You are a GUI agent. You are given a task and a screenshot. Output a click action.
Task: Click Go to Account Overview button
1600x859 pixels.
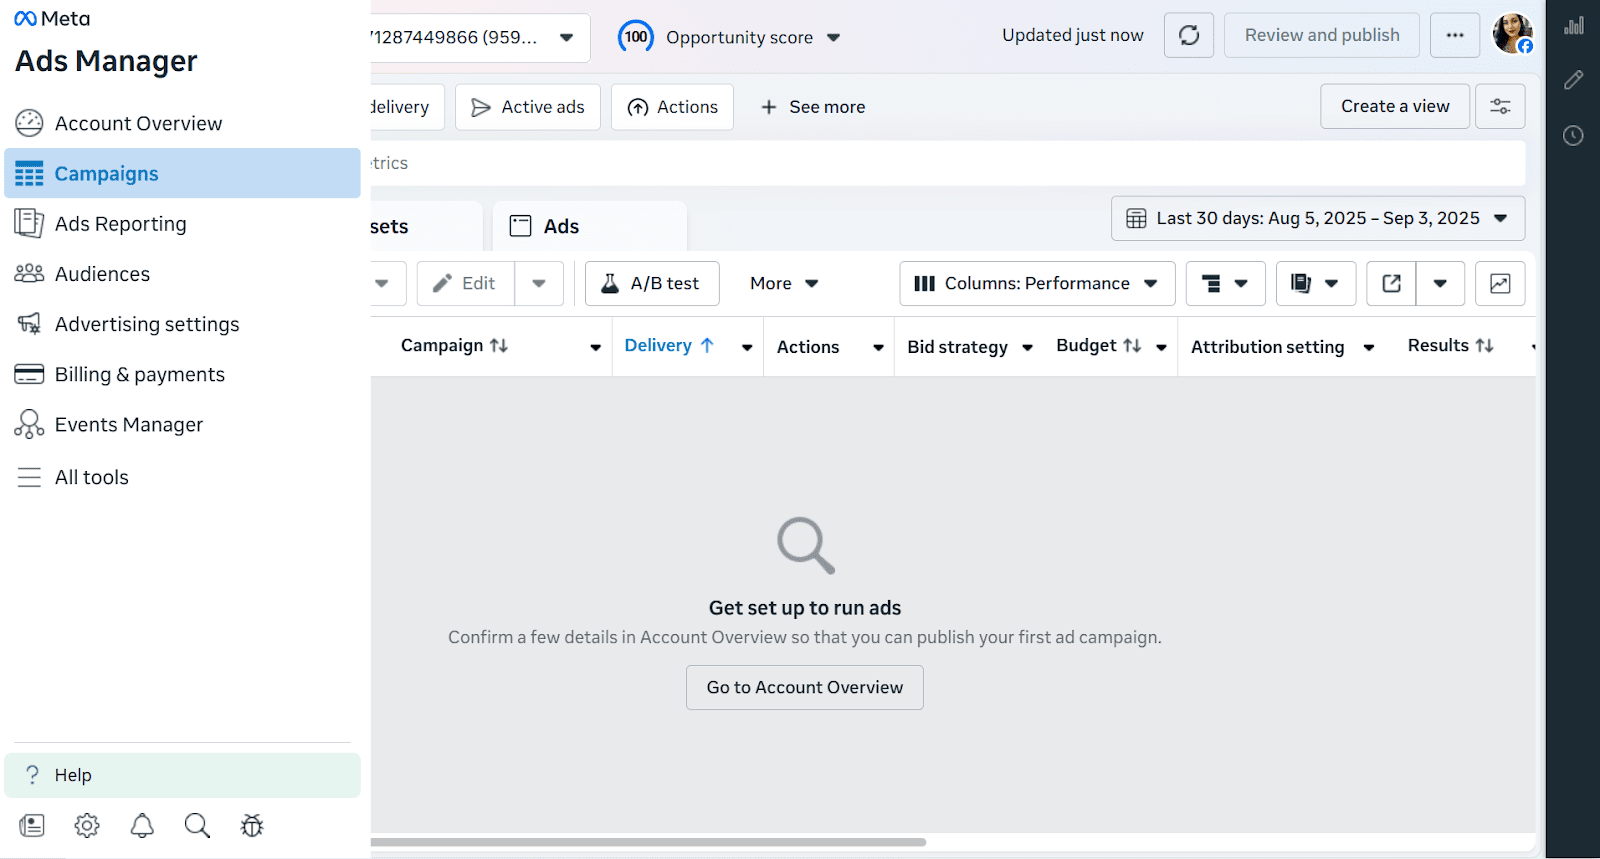click(804, 688)
